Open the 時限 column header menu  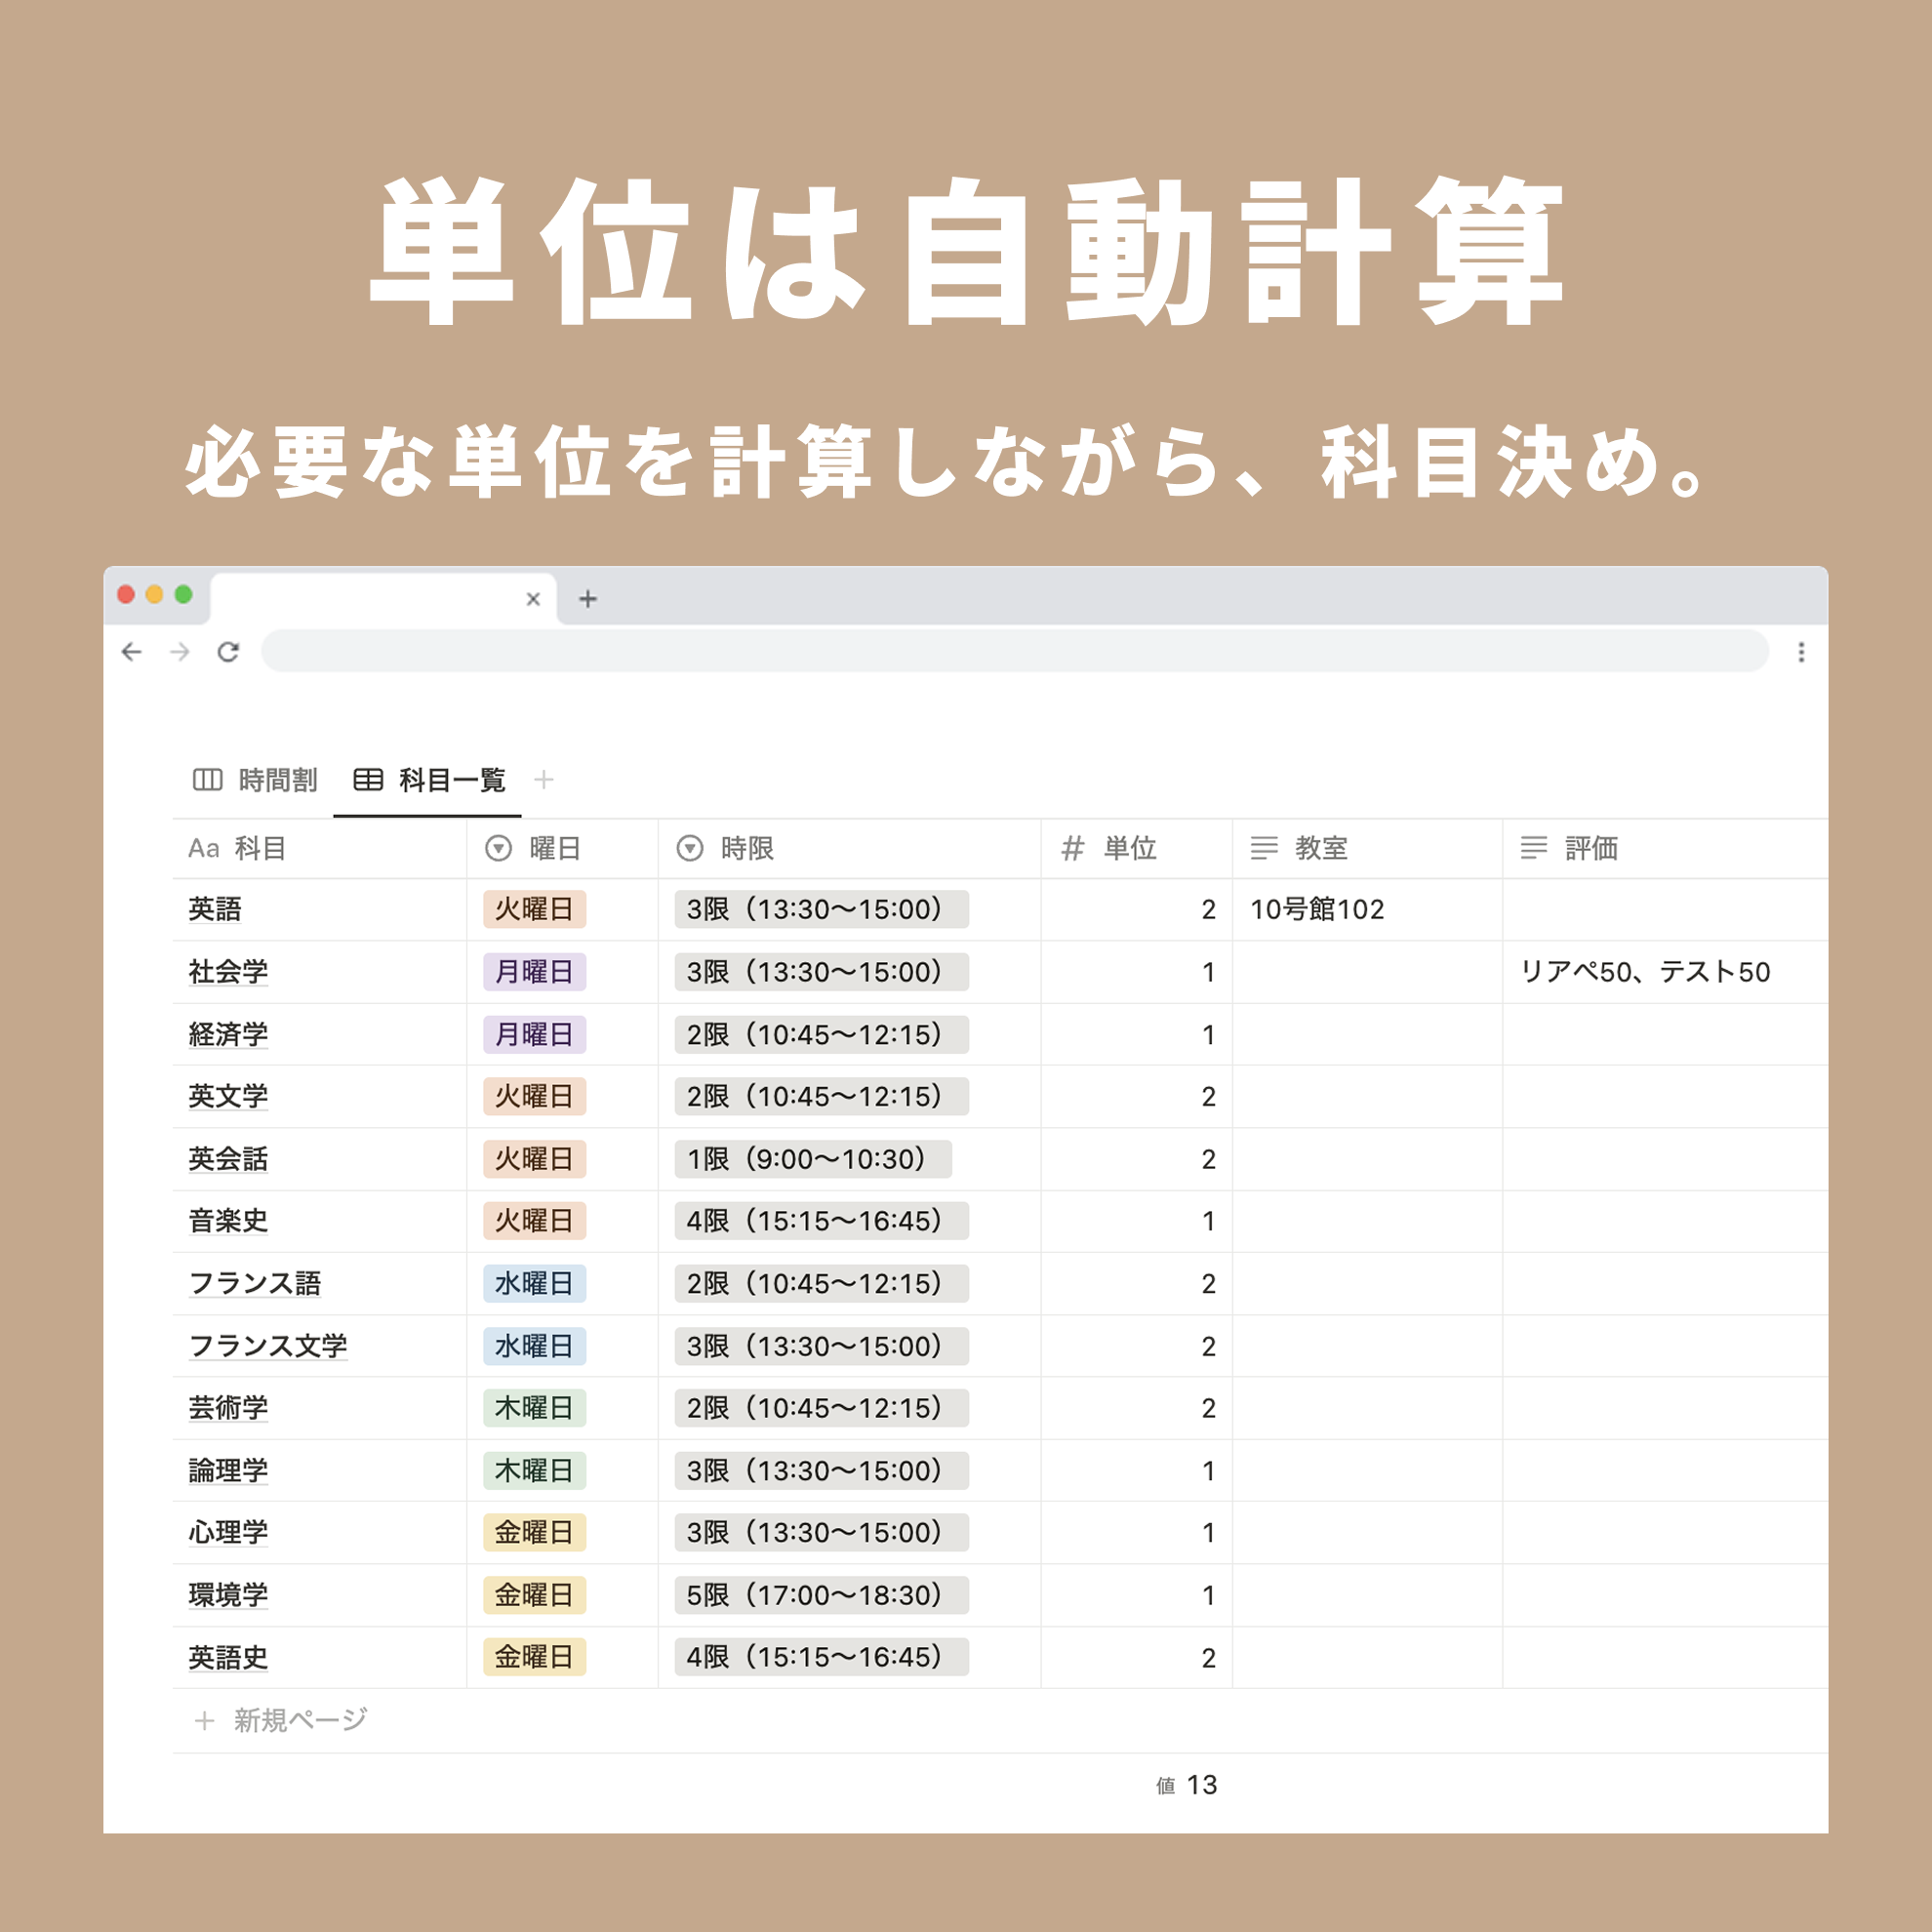click(x=746, y=849)
